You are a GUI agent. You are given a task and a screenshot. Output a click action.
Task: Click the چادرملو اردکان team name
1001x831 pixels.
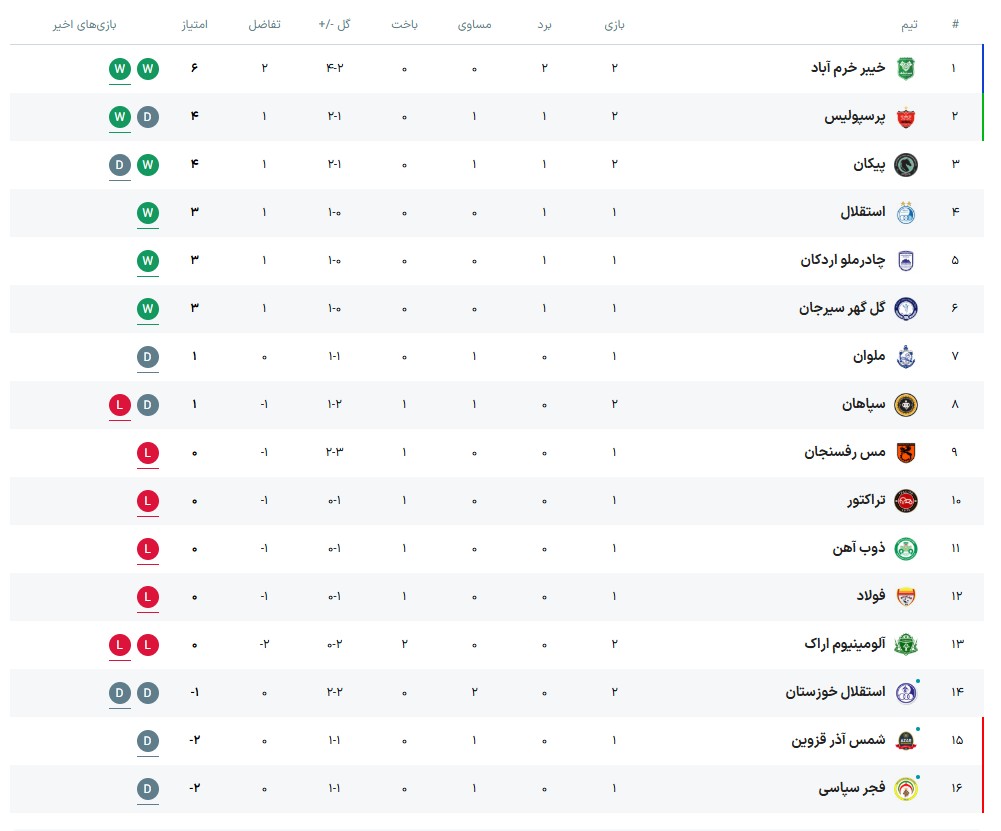(x=843, y=260)
